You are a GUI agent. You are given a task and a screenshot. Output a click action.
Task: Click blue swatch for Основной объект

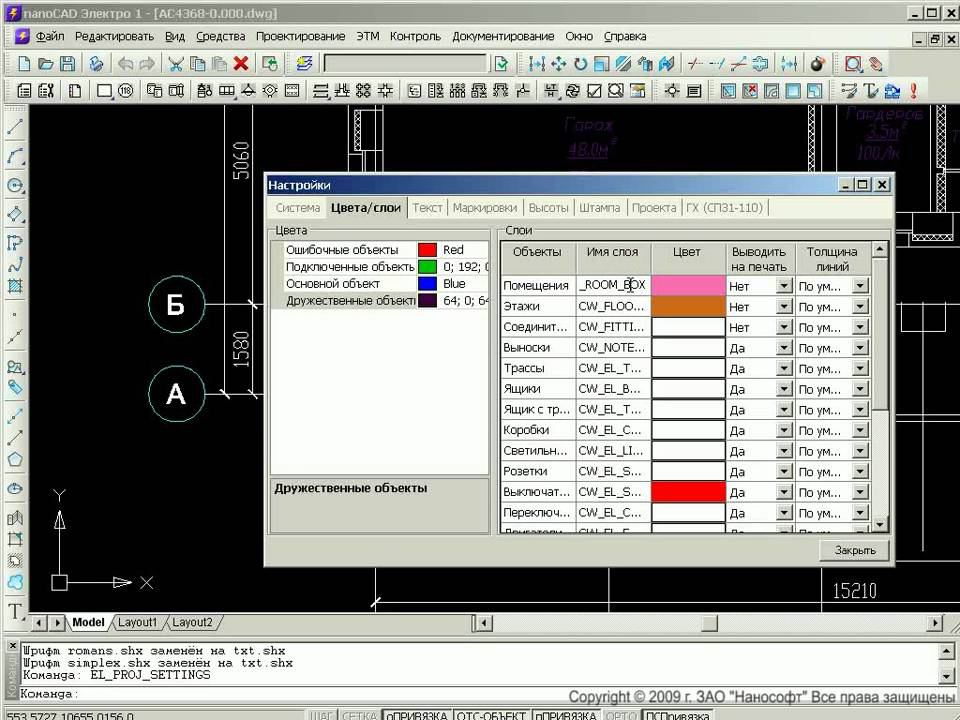click(427, 284)
